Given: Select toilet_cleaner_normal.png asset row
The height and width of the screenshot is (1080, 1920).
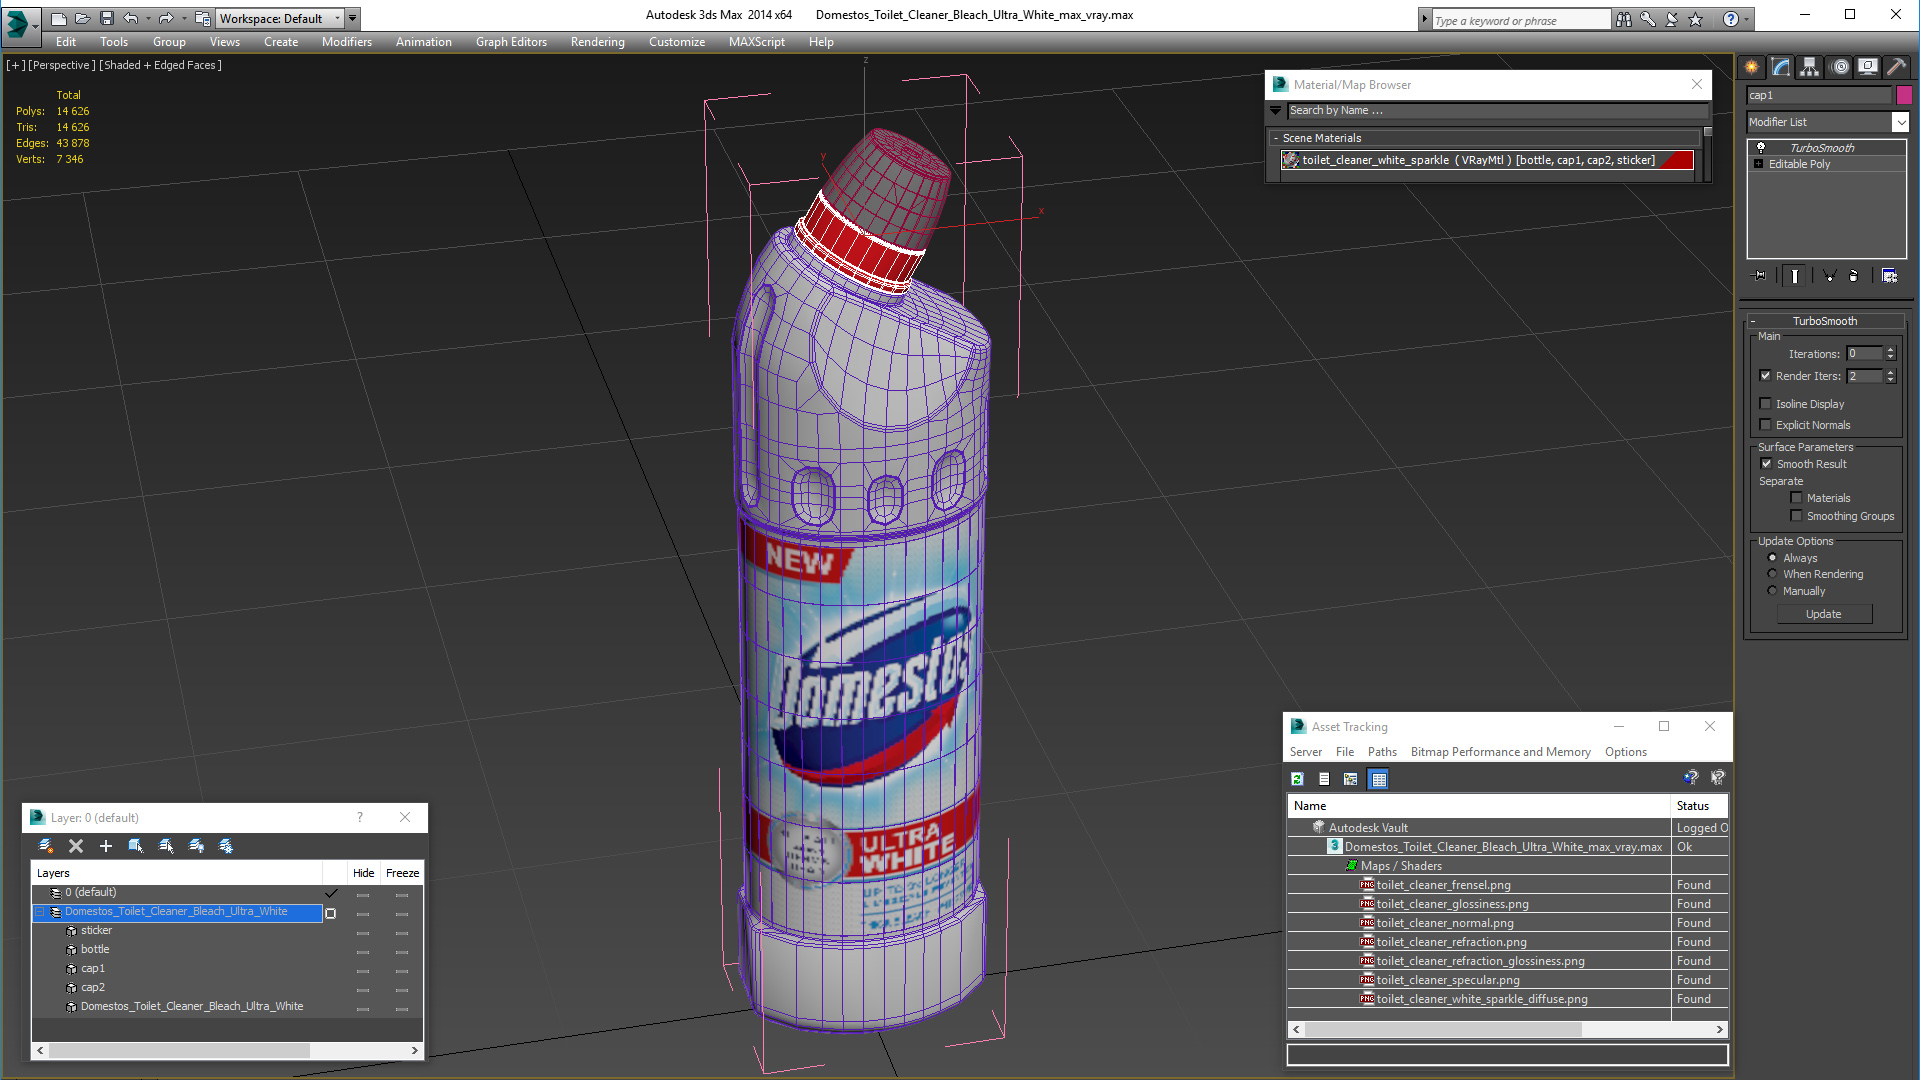Looking at the screenshot, I should (1444, 923).
